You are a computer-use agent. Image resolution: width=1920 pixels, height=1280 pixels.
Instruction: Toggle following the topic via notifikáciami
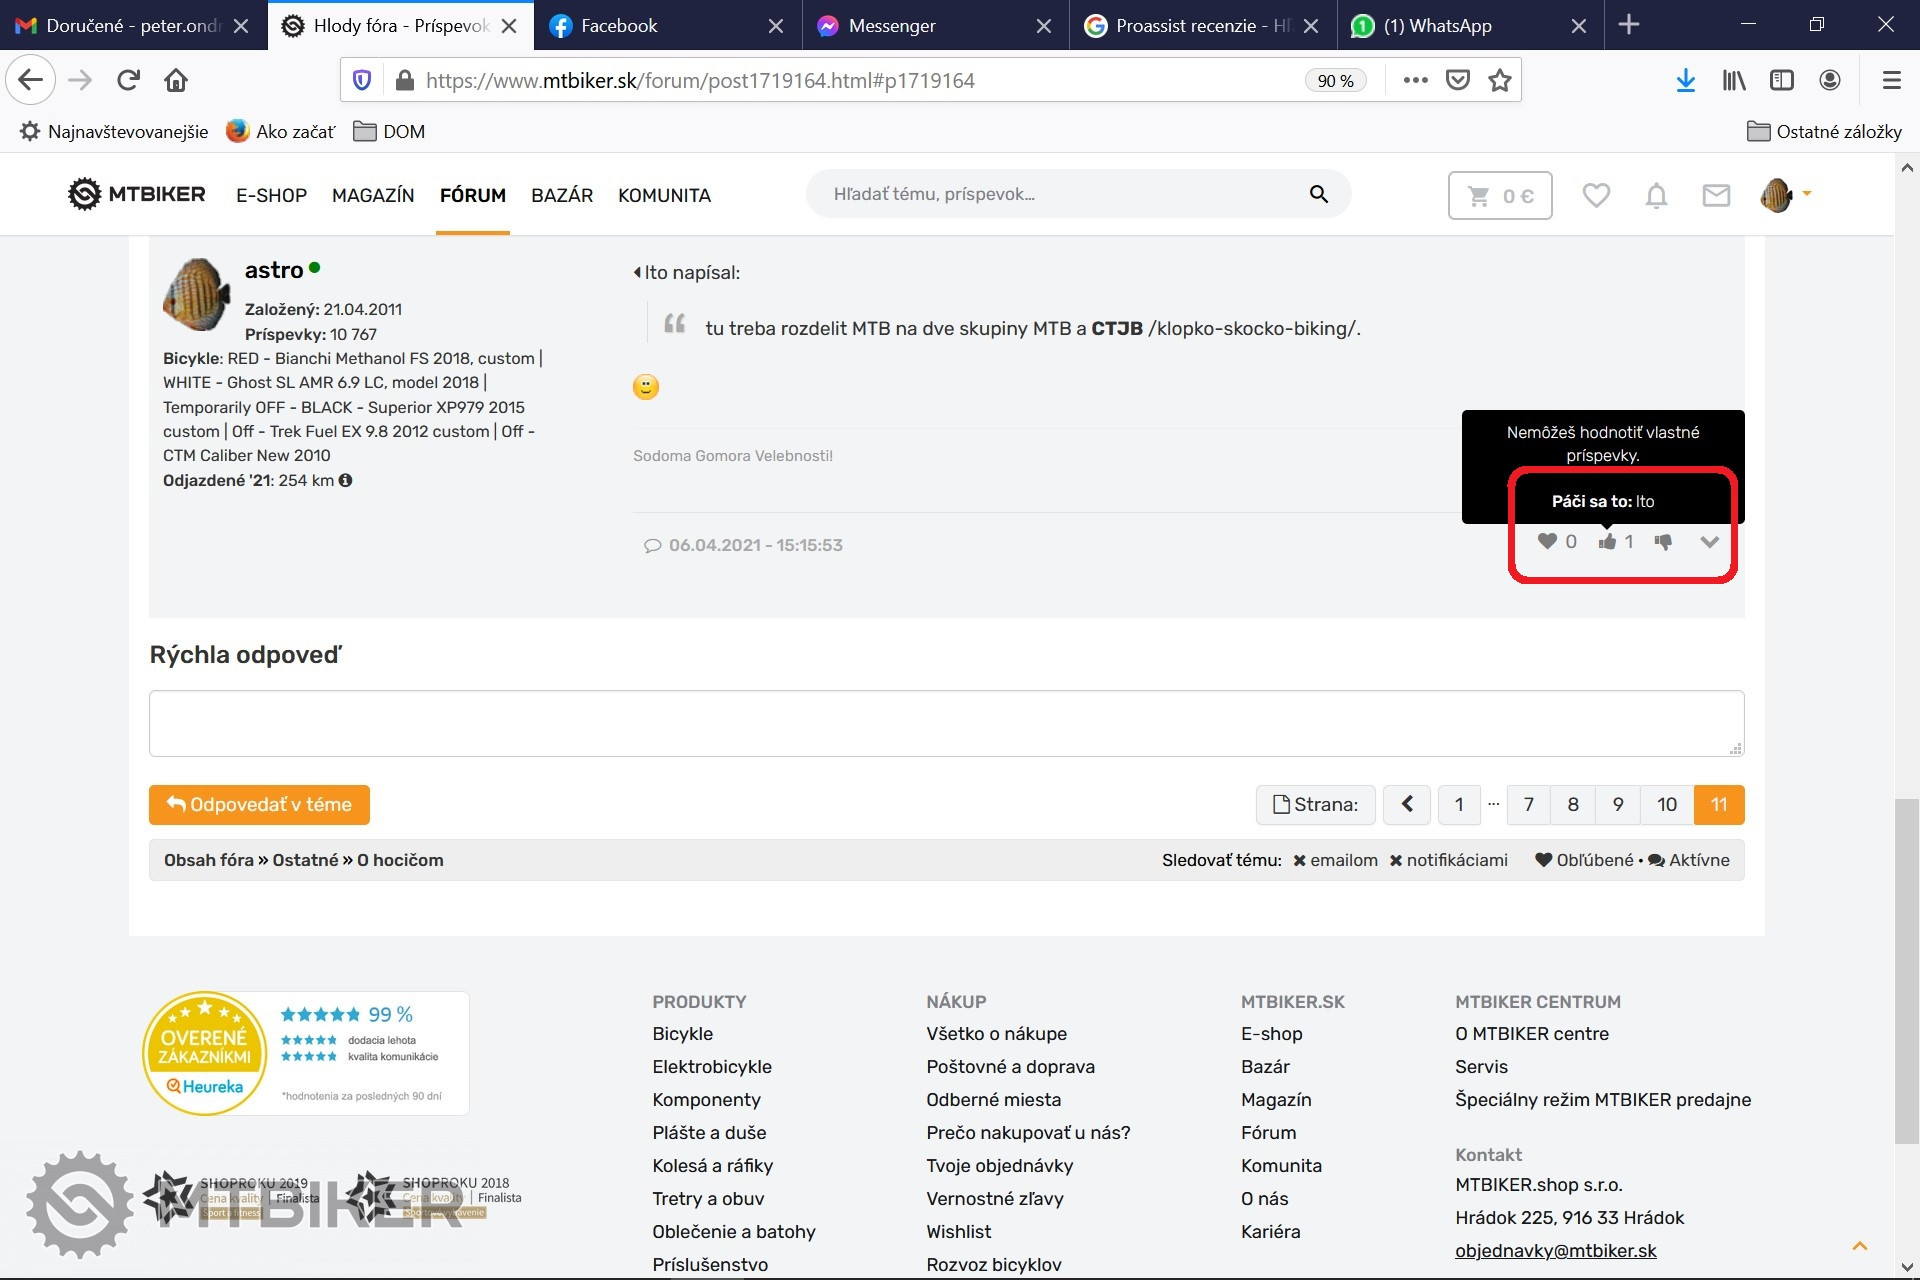[x=1448, y=860]
